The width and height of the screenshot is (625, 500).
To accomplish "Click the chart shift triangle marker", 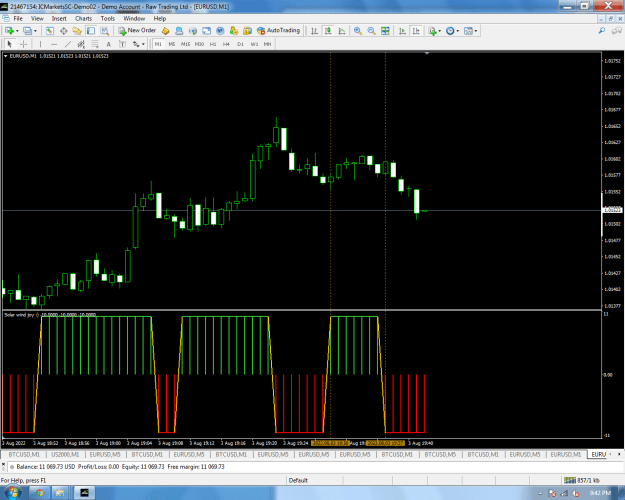I will [x=427, y=53].
